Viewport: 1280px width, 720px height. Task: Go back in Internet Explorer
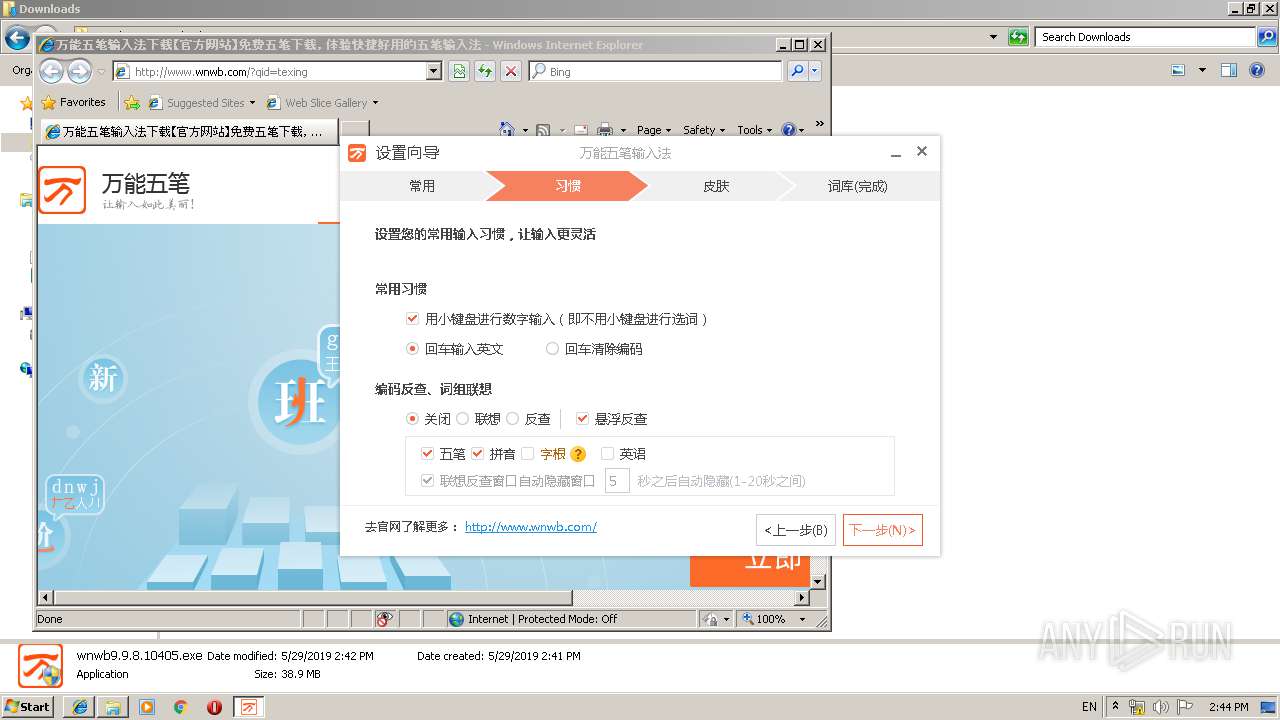[x=51, y=71]
